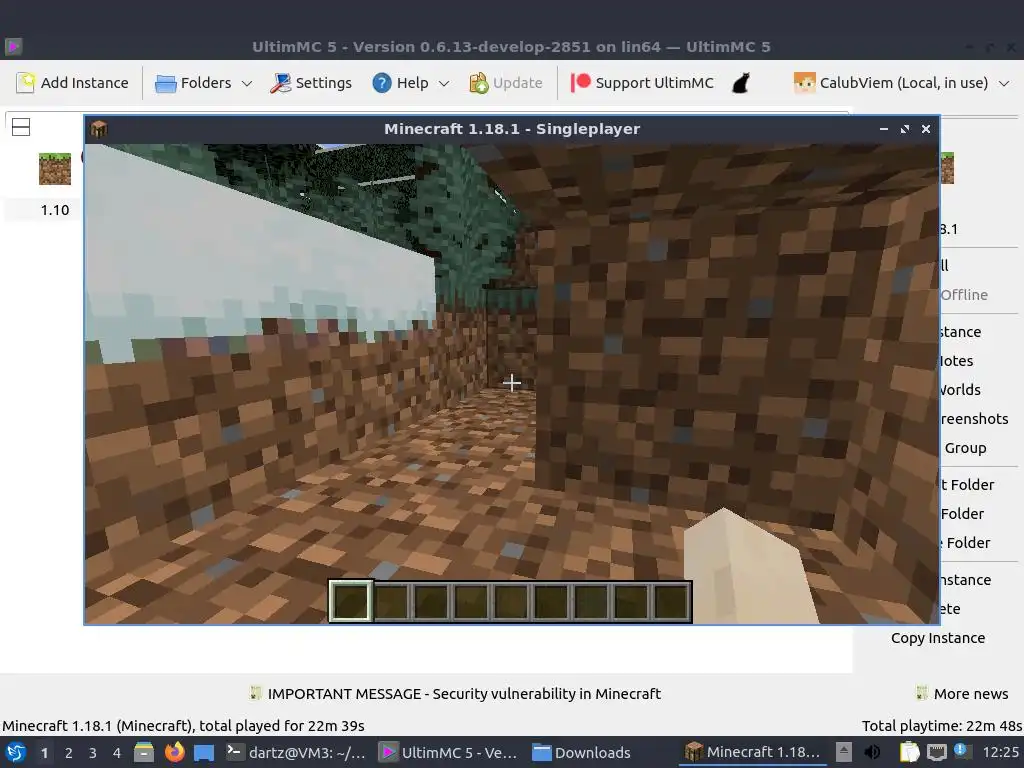Switch to UltimMC 5 taskbar entry
The image size is (1024, 768).
pyautogui.click(x=449, y=752)
